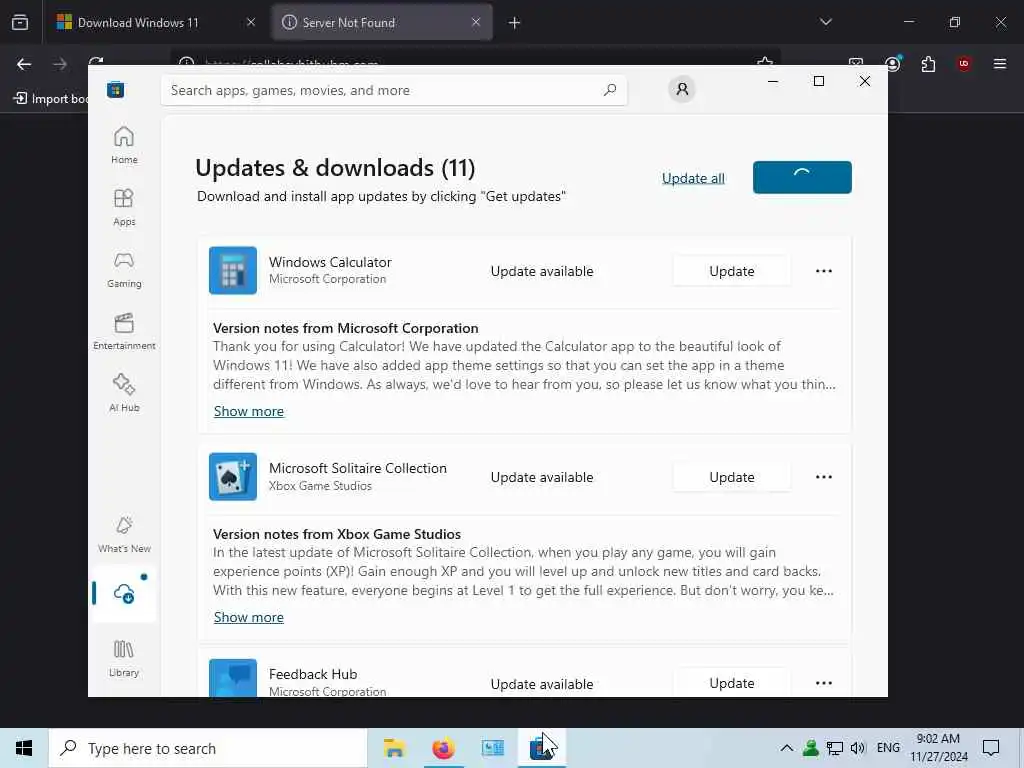
Task: Focus the Store search apps field
Action: point(394,90)
